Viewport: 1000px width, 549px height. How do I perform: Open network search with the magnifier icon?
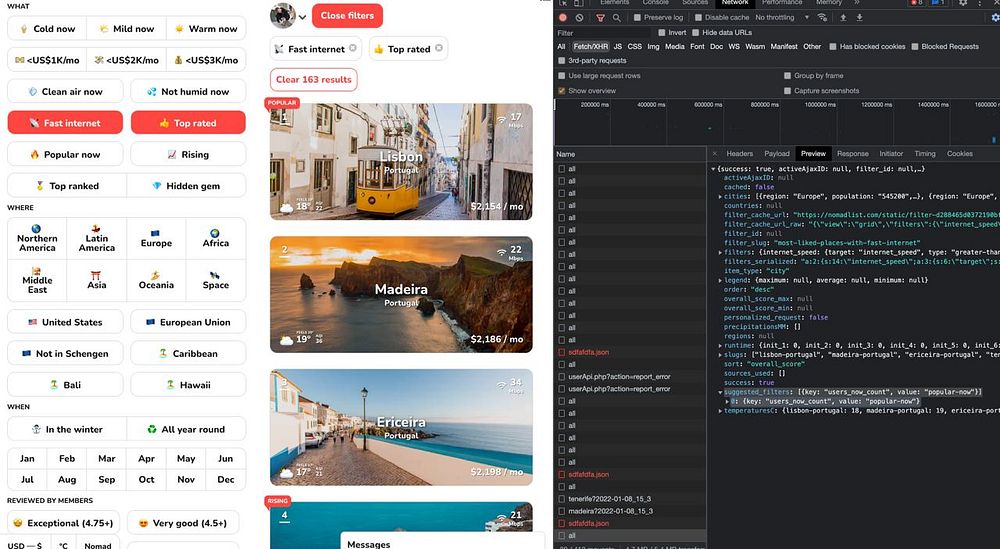point(617,18)
